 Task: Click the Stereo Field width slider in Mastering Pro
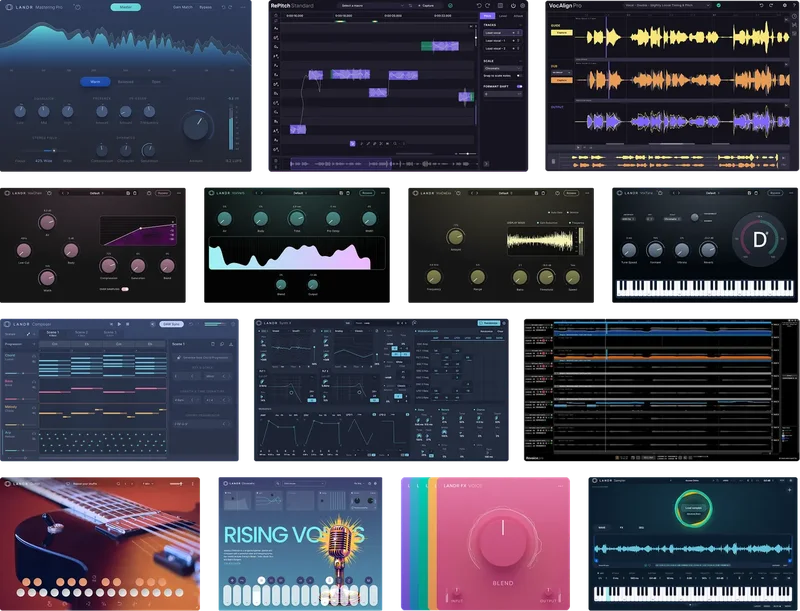(44, 150)
